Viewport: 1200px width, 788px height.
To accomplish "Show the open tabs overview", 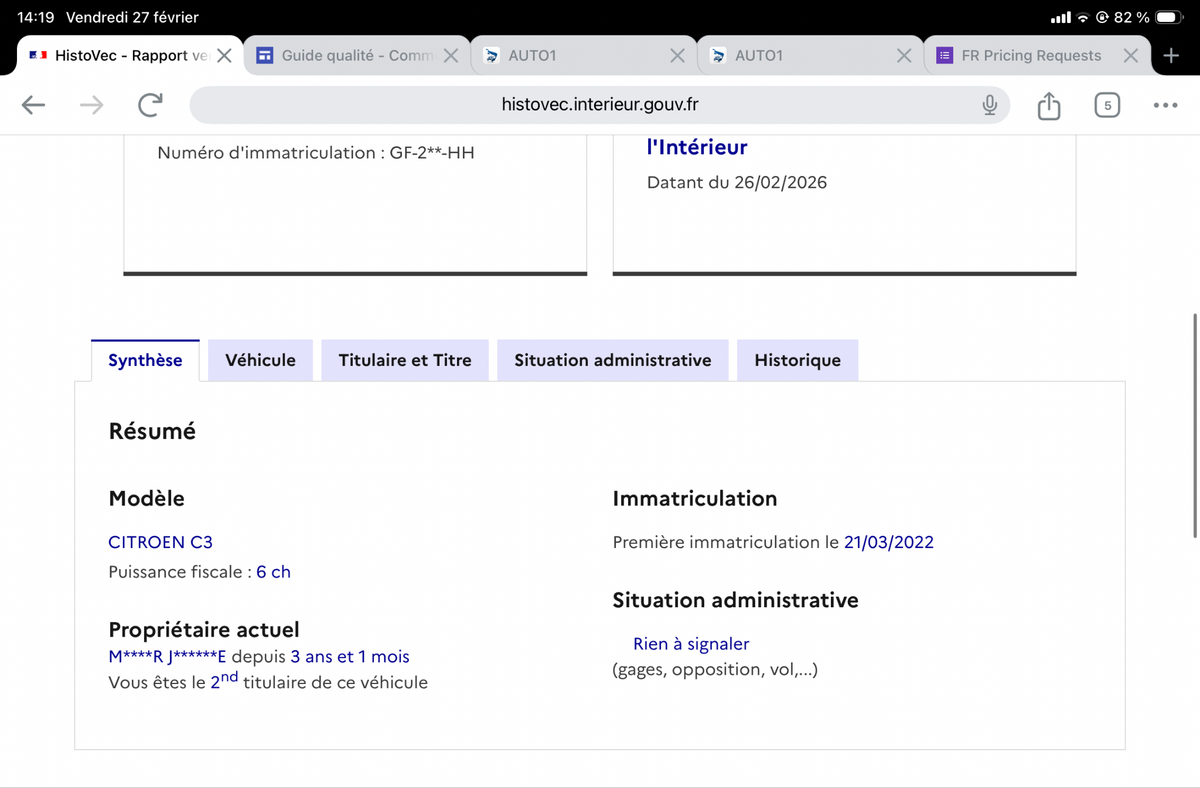I will [1106, 105].
